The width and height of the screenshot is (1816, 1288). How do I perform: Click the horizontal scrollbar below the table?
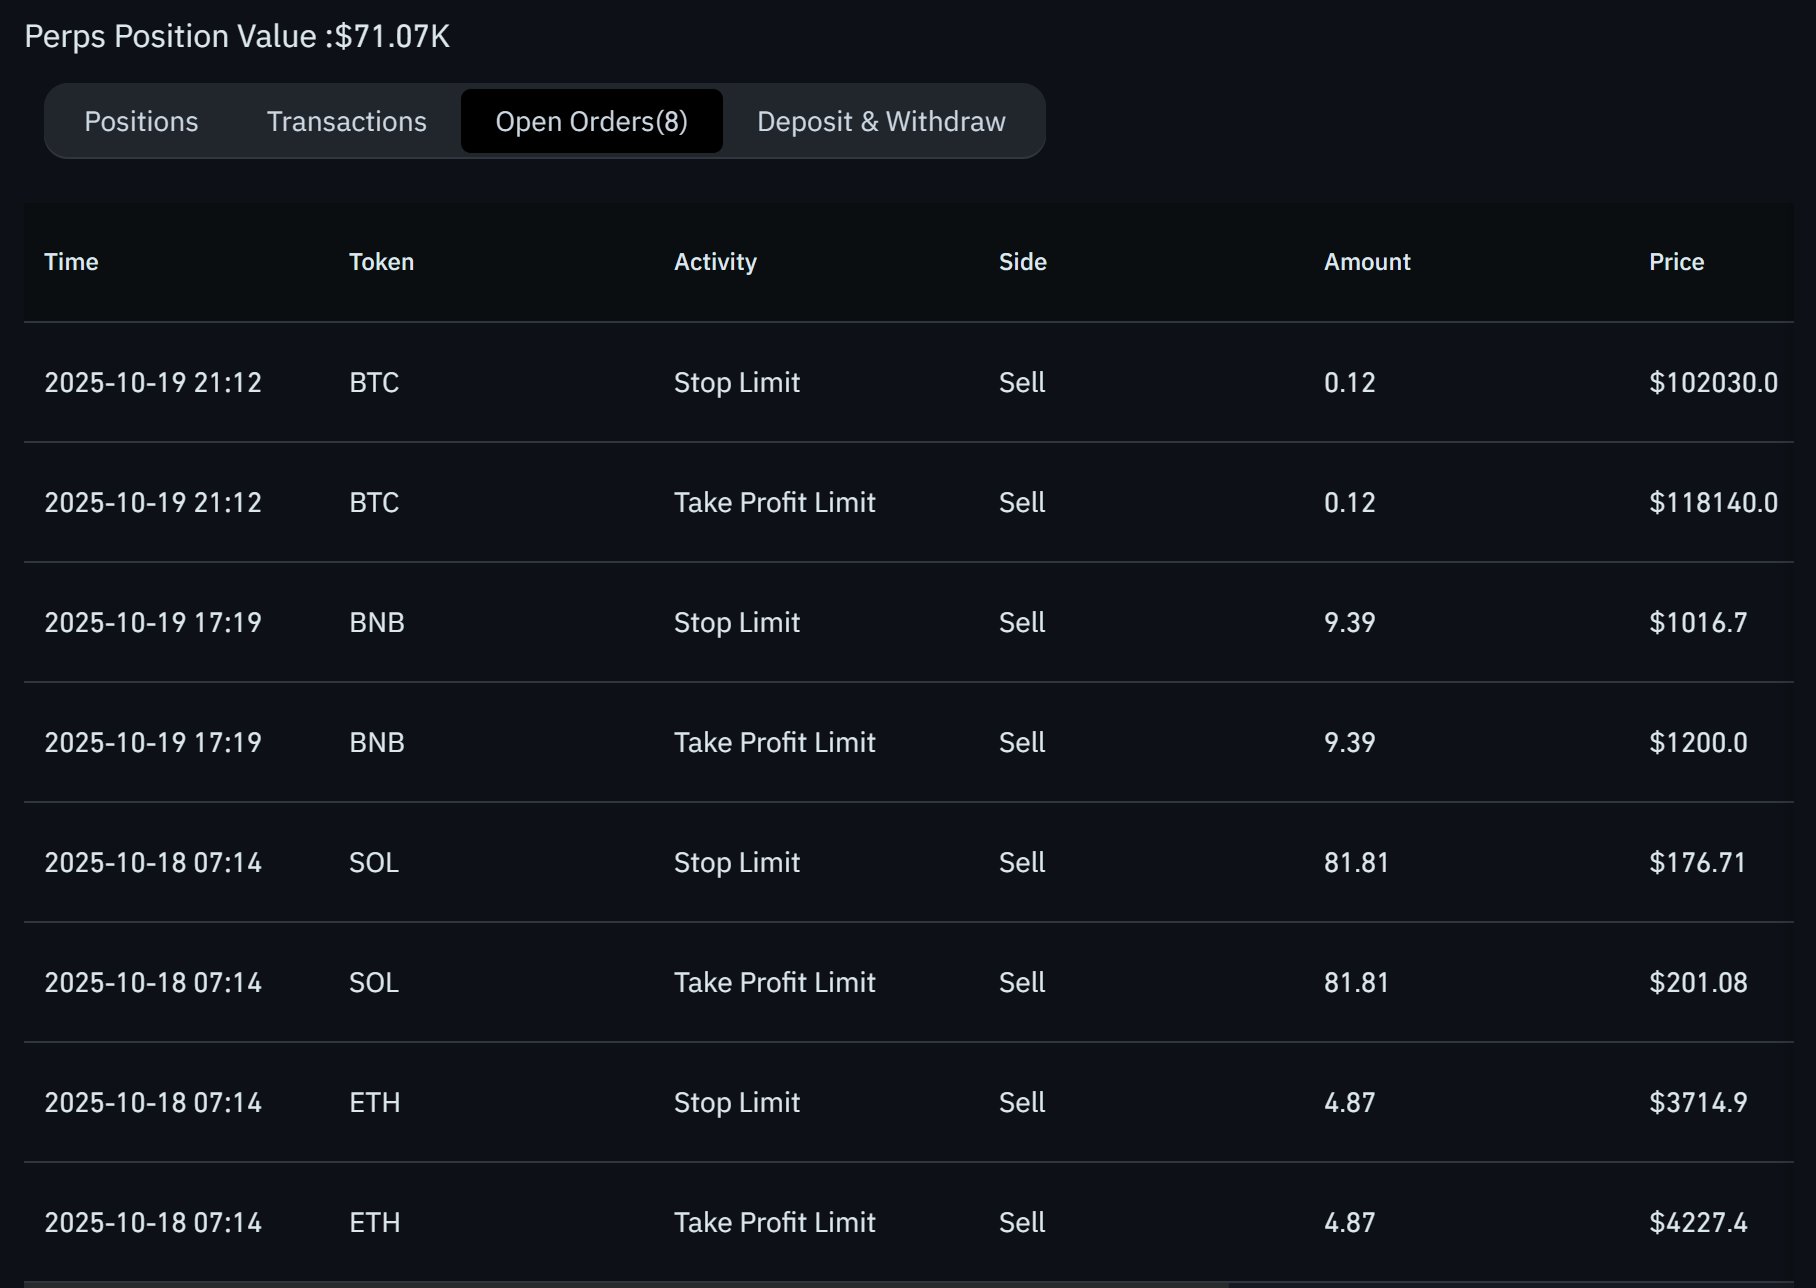pyautogui.click(x=626, y=1284)
